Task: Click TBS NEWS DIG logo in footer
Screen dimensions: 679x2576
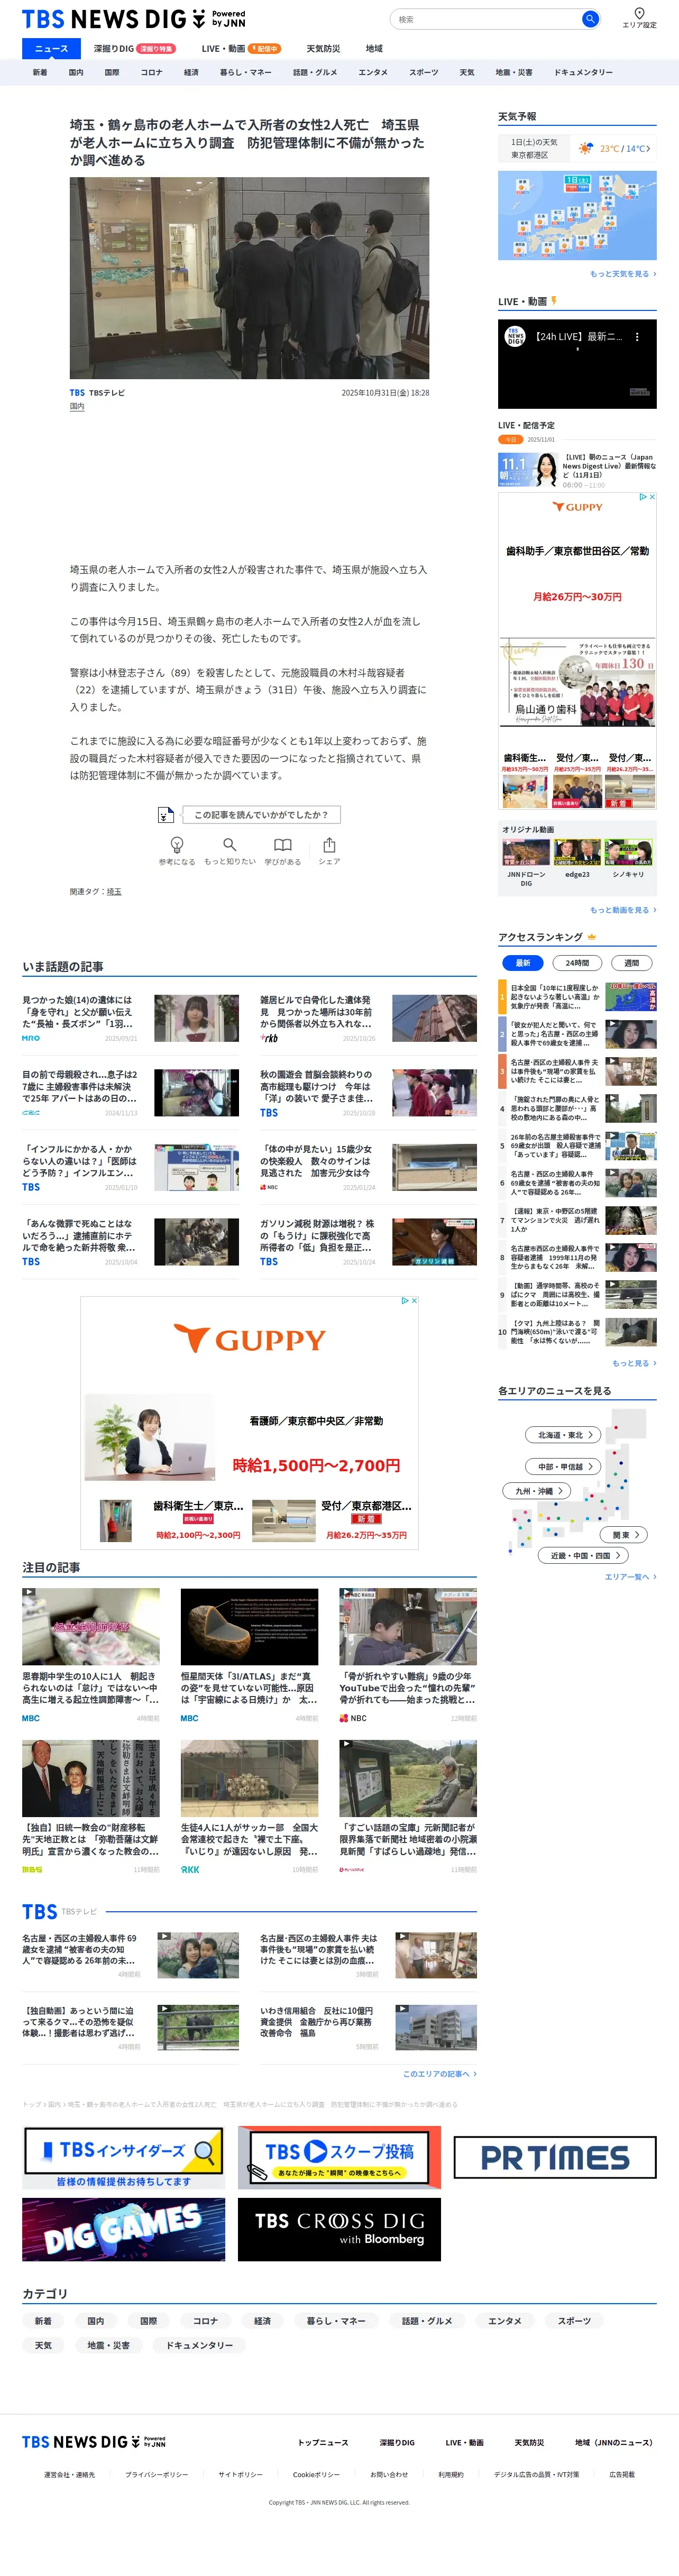Action: (x=94, y=2442)
